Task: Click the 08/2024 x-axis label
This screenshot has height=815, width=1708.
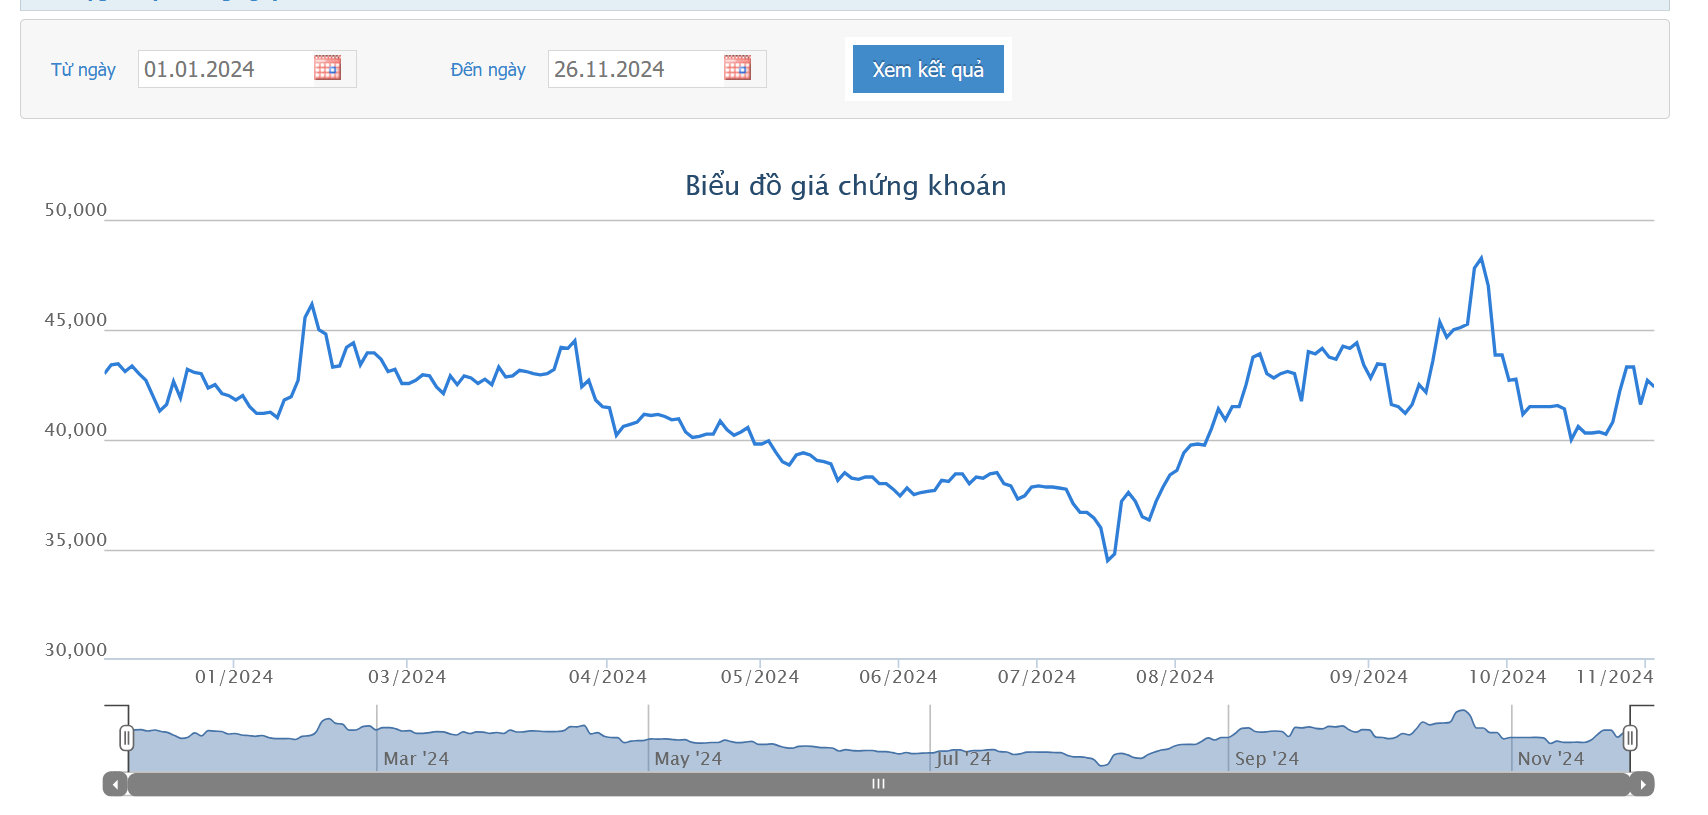Action: 1175,677
